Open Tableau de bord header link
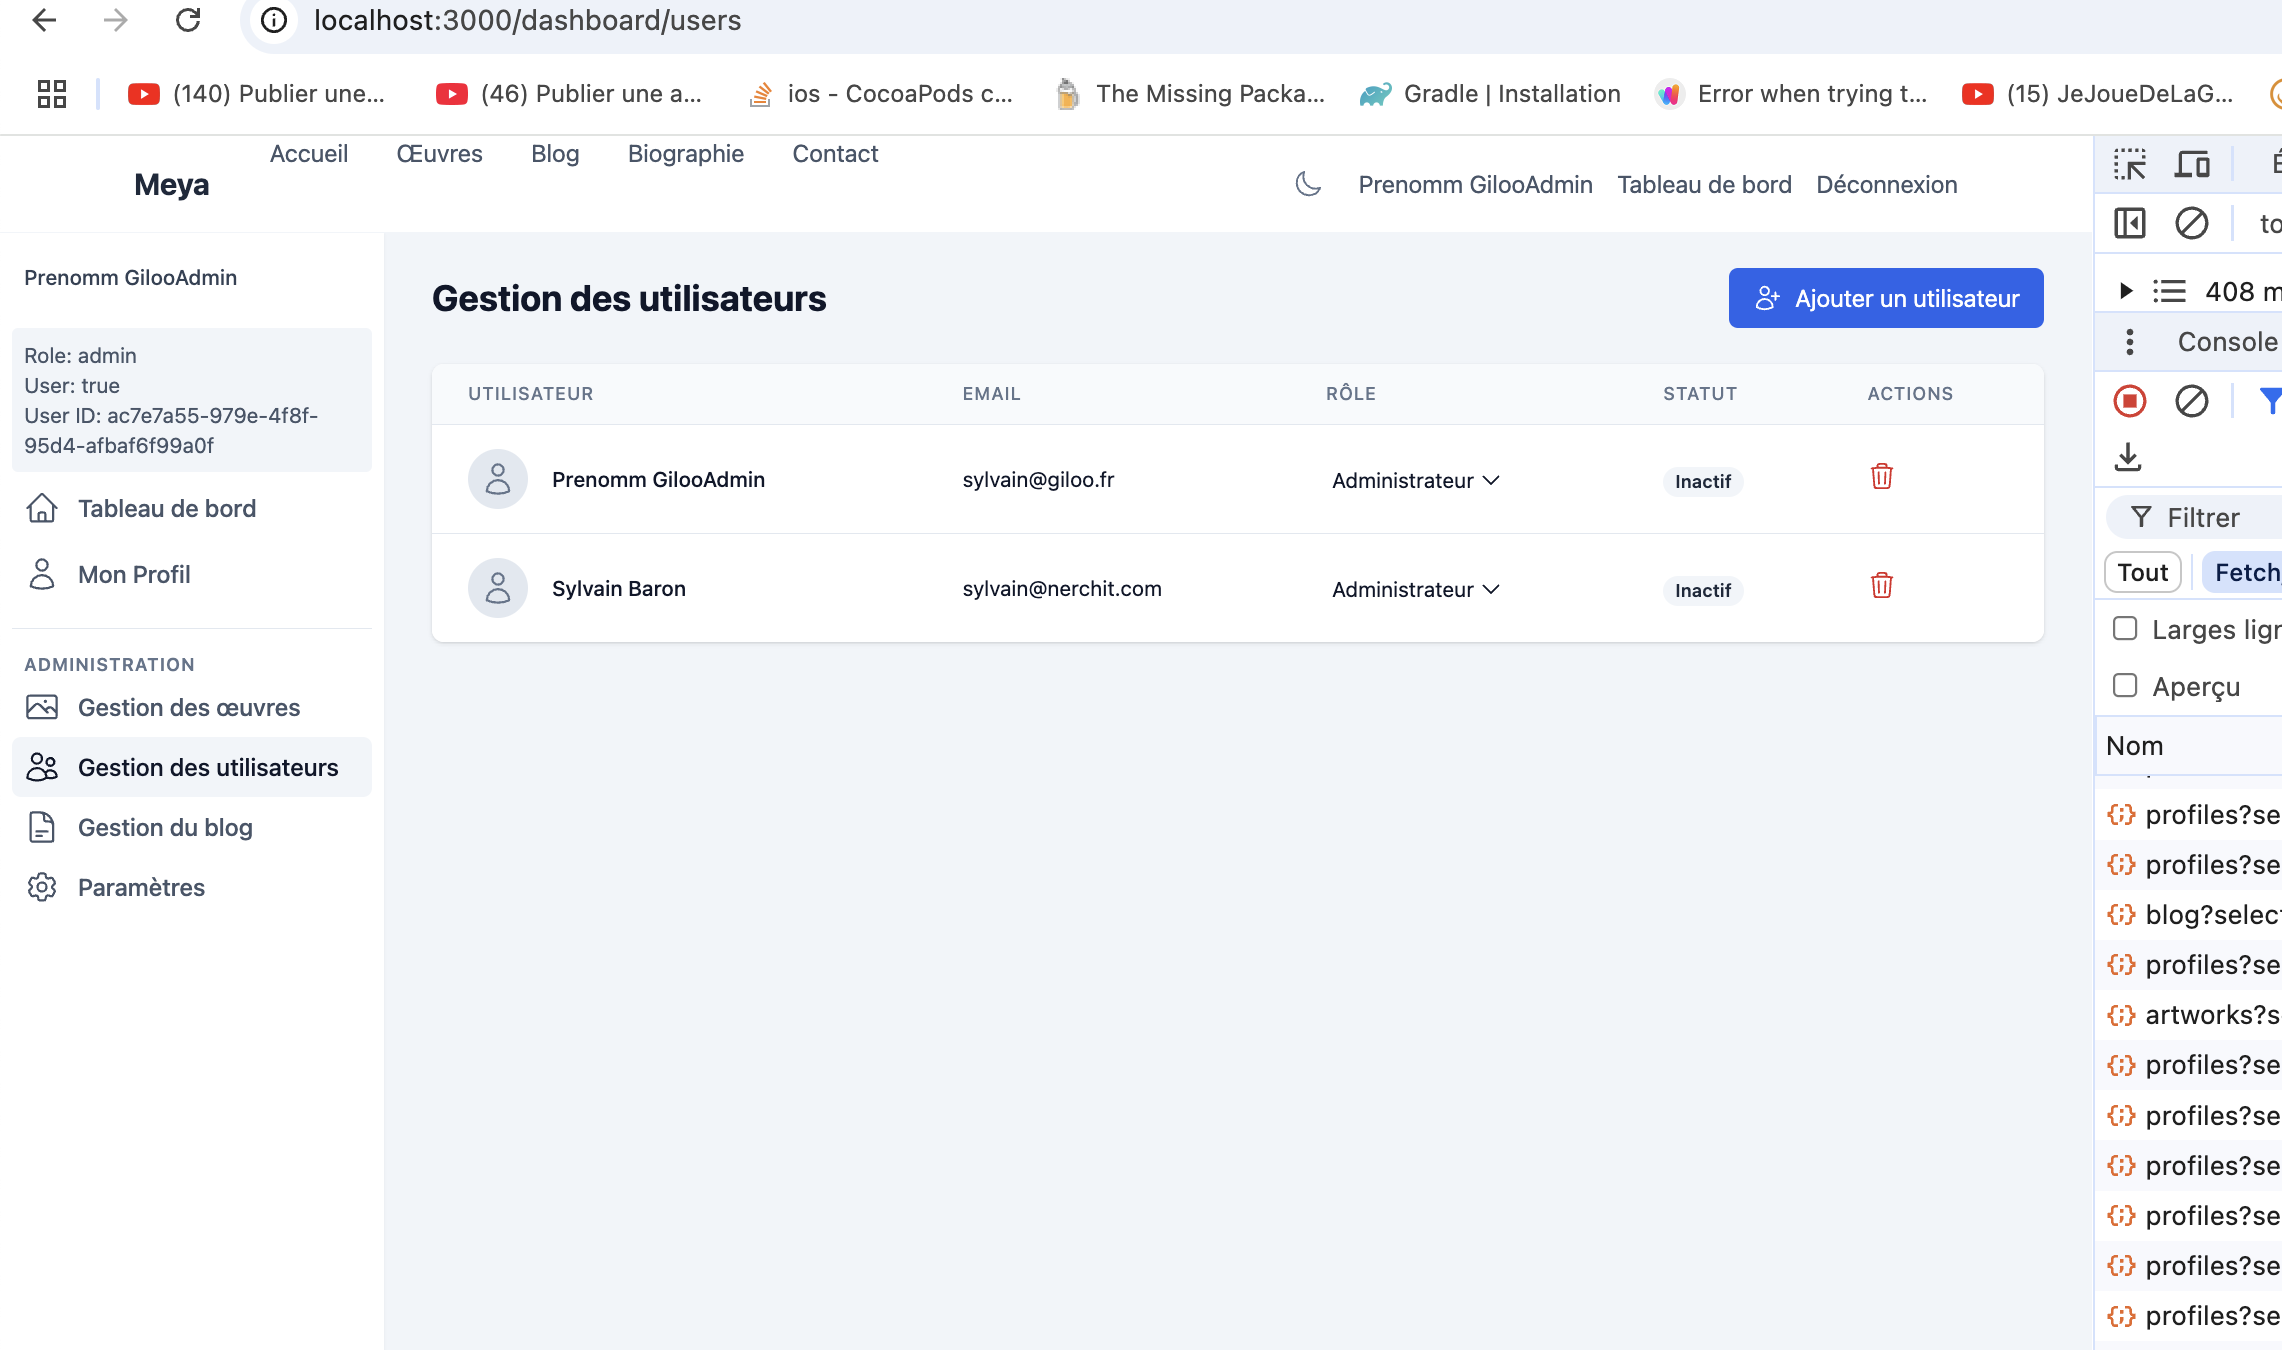Image resolution: width=2282 pixels, height=1350 pixels. [1704, 185]
